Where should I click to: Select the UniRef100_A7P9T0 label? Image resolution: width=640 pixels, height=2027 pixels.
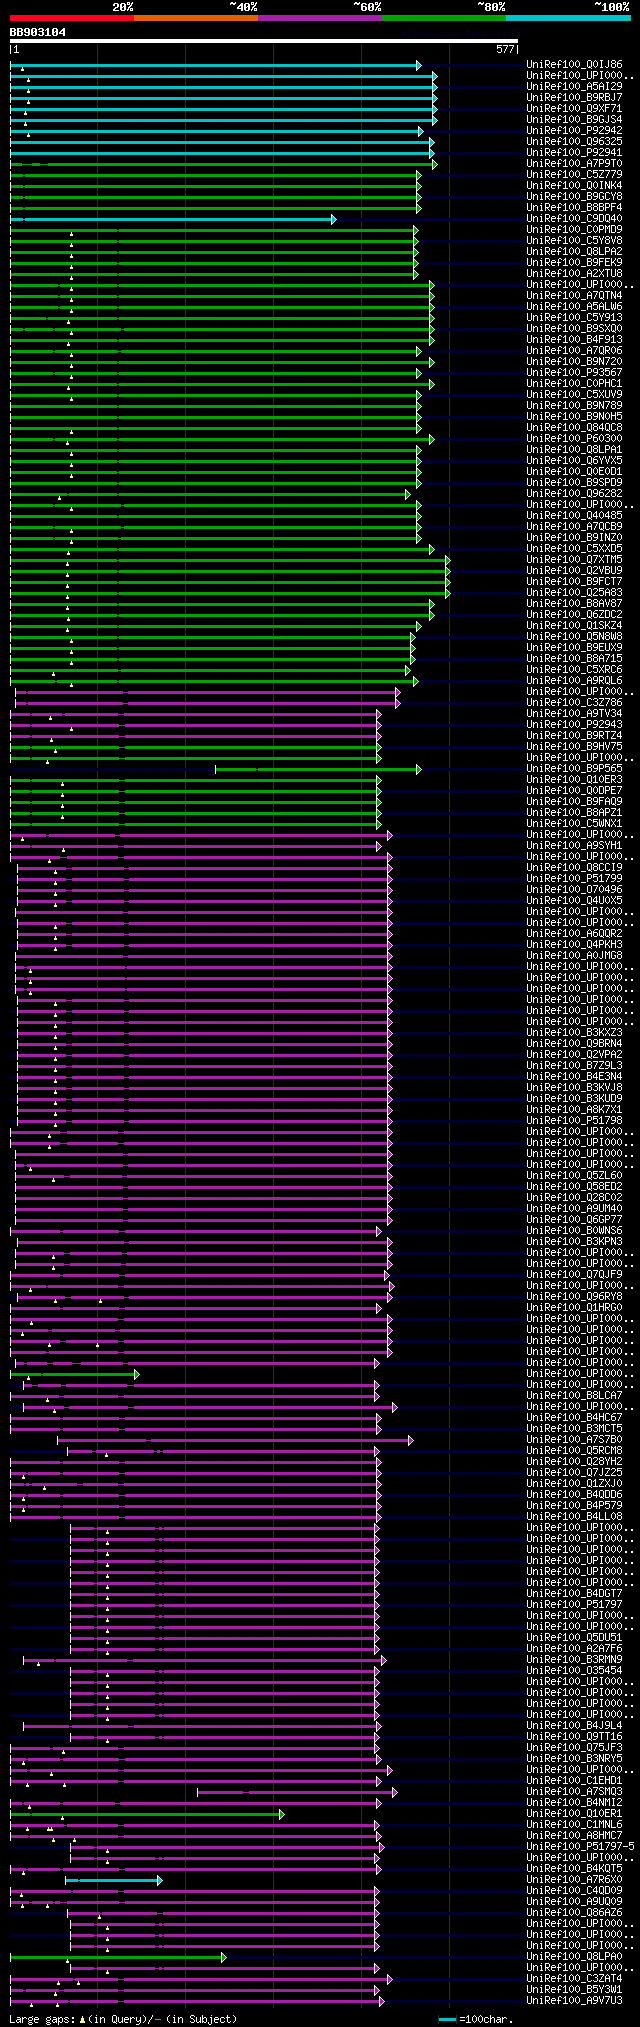click(x=574, y=164)
